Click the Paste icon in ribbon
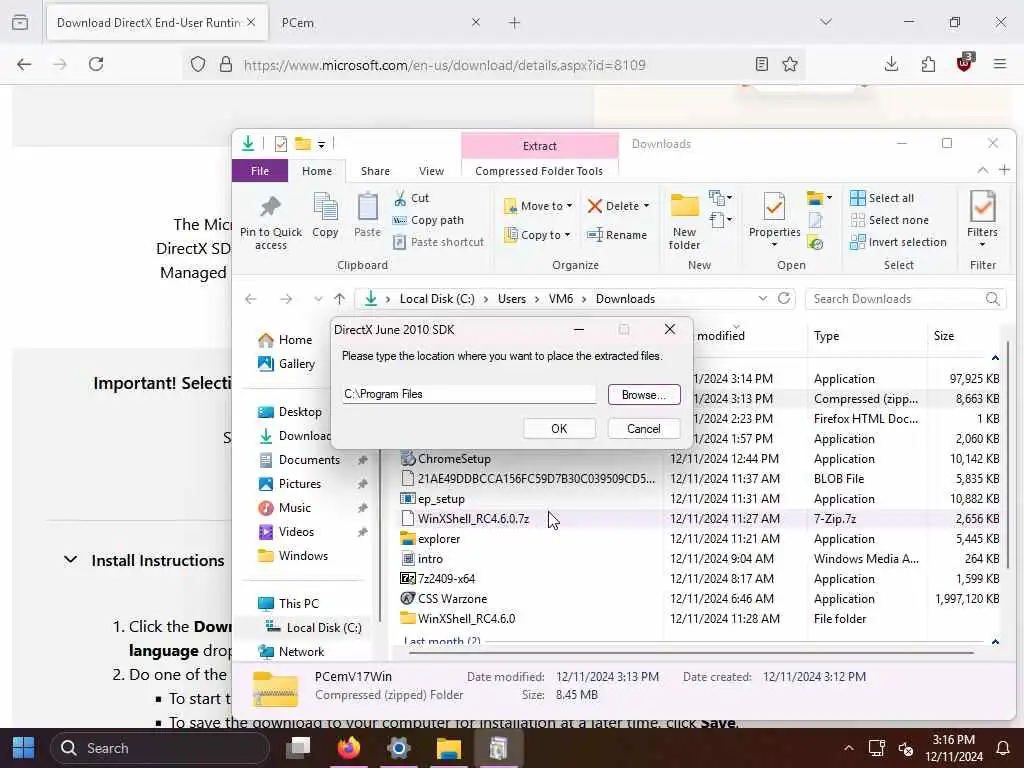1024x768 pixels. pos(367,216)
